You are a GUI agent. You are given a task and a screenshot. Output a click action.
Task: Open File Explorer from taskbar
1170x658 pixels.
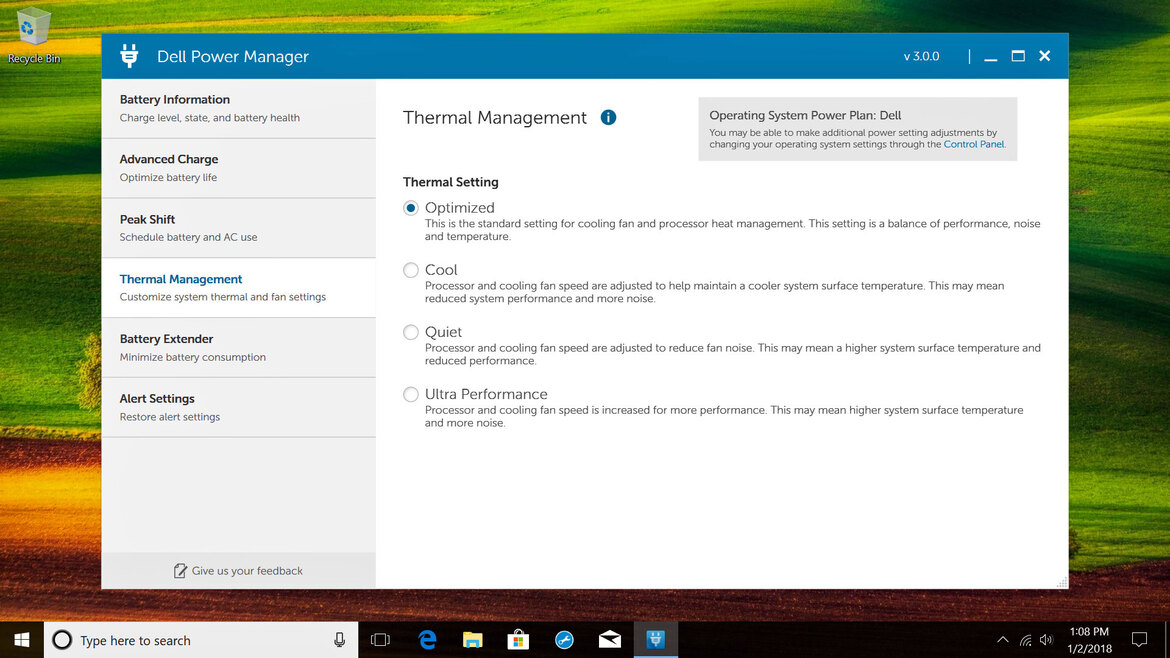(x=472, y=640)
